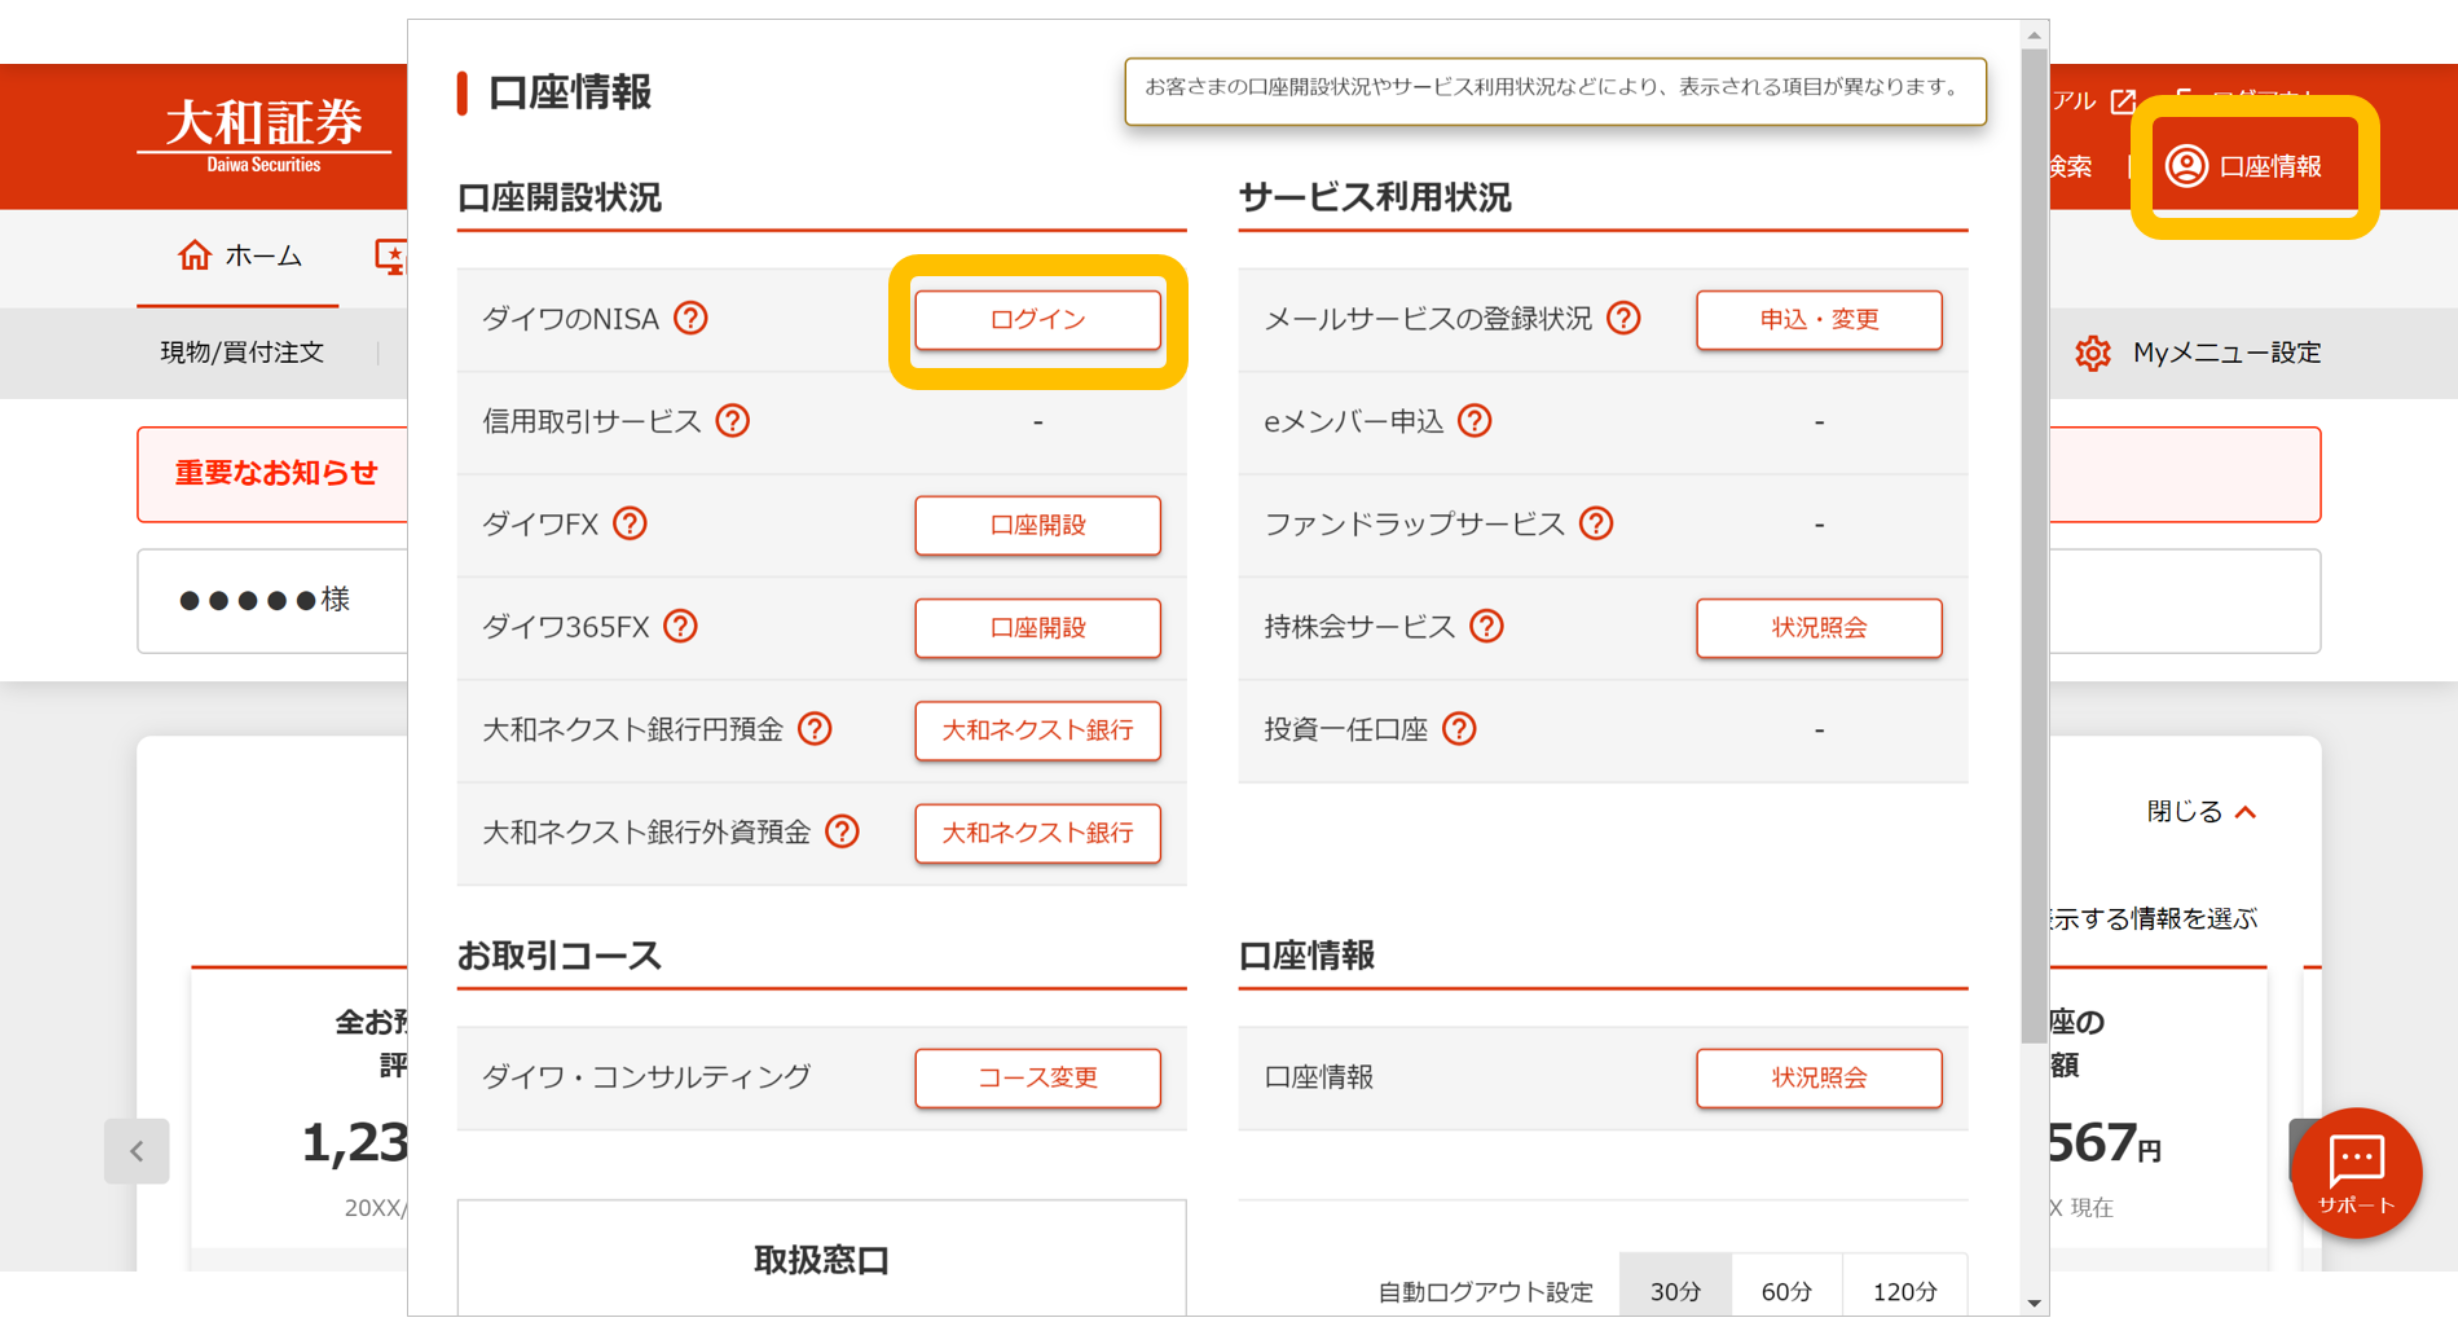Click the home icon in navigation
Image resolution: width=2458 pixels, height=1323 pixels.
[194, 256]
